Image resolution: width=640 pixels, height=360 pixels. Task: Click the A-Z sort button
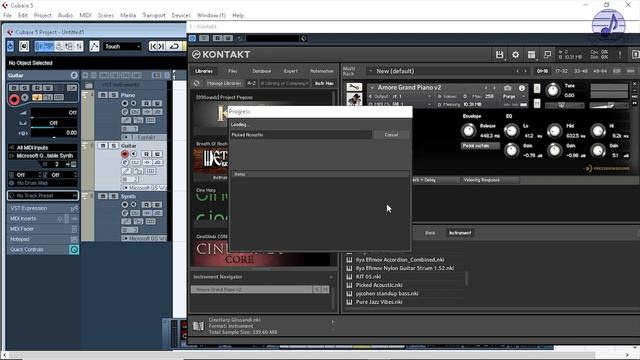click(x=251, y=83)
